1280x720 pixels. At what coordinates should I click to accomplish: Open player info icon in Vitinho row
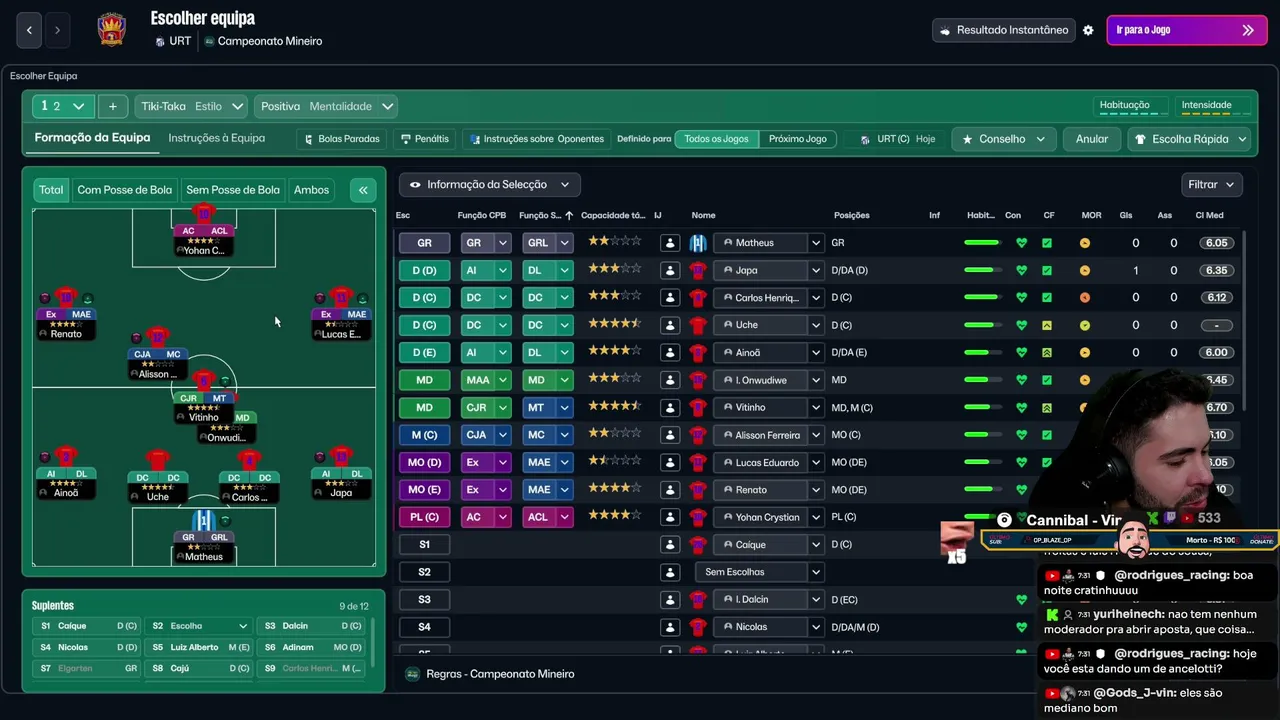coord(670,407)
